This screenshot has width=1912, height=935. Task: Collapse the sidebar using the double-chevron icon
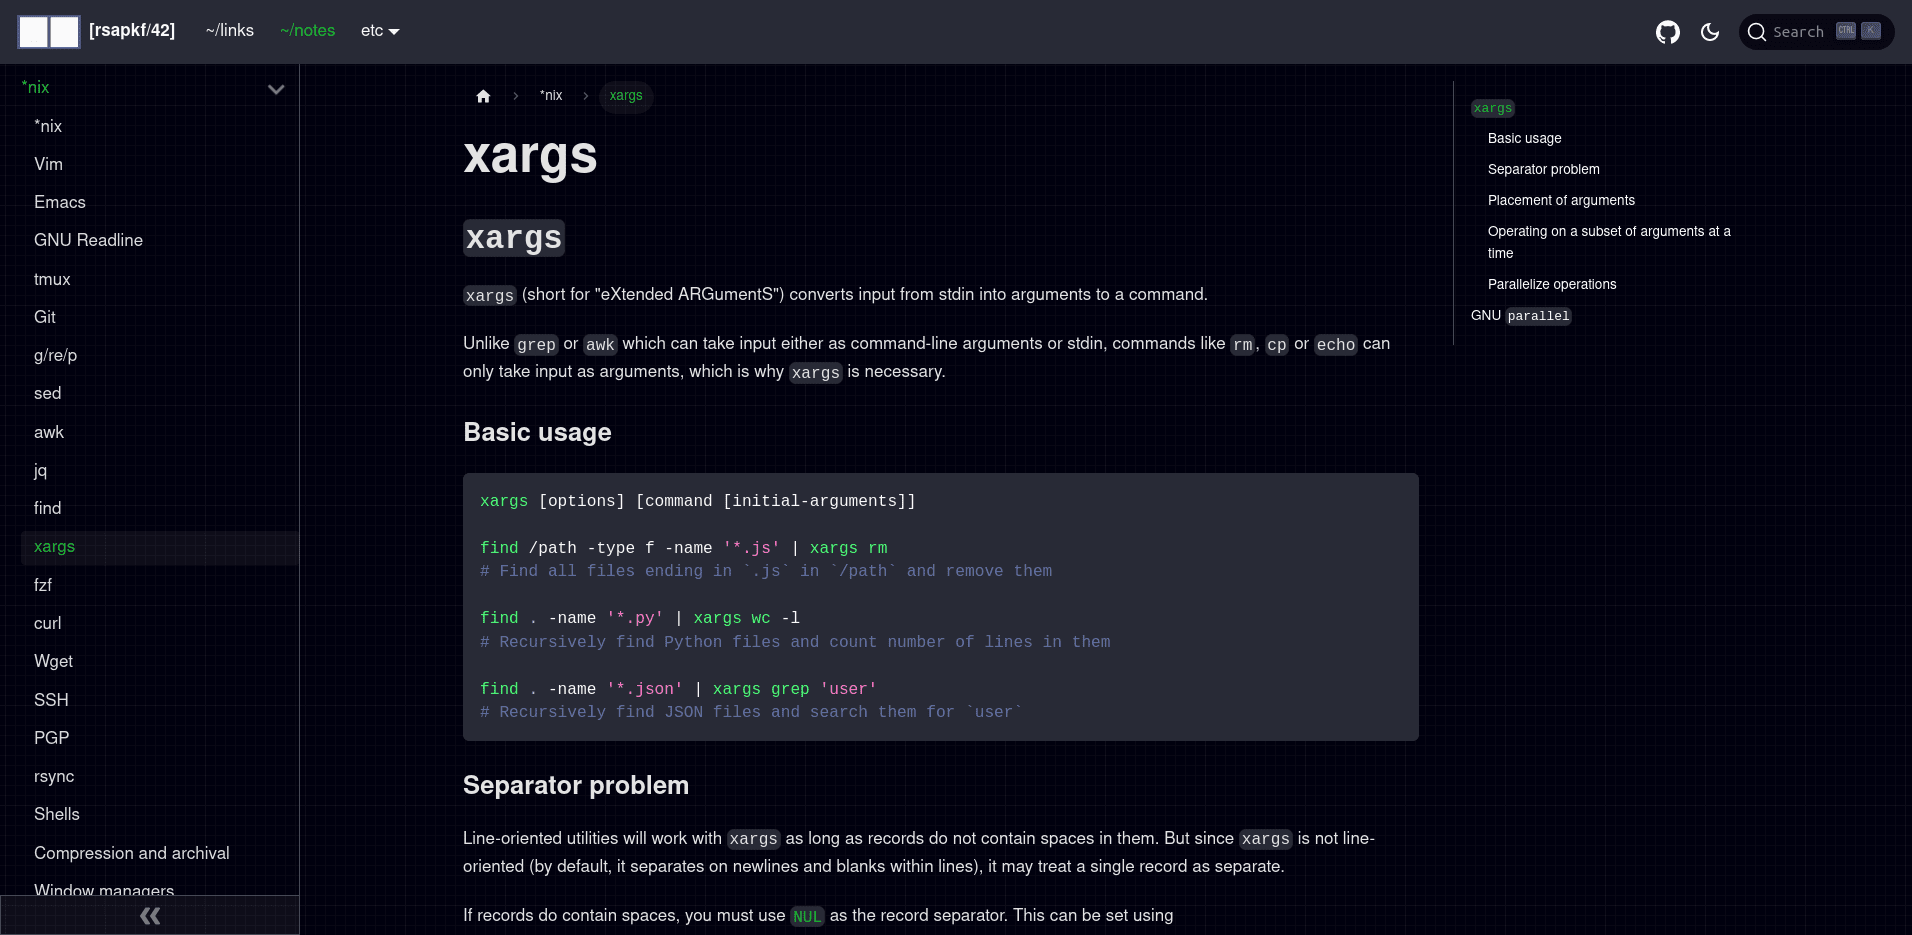coord(149,915)
